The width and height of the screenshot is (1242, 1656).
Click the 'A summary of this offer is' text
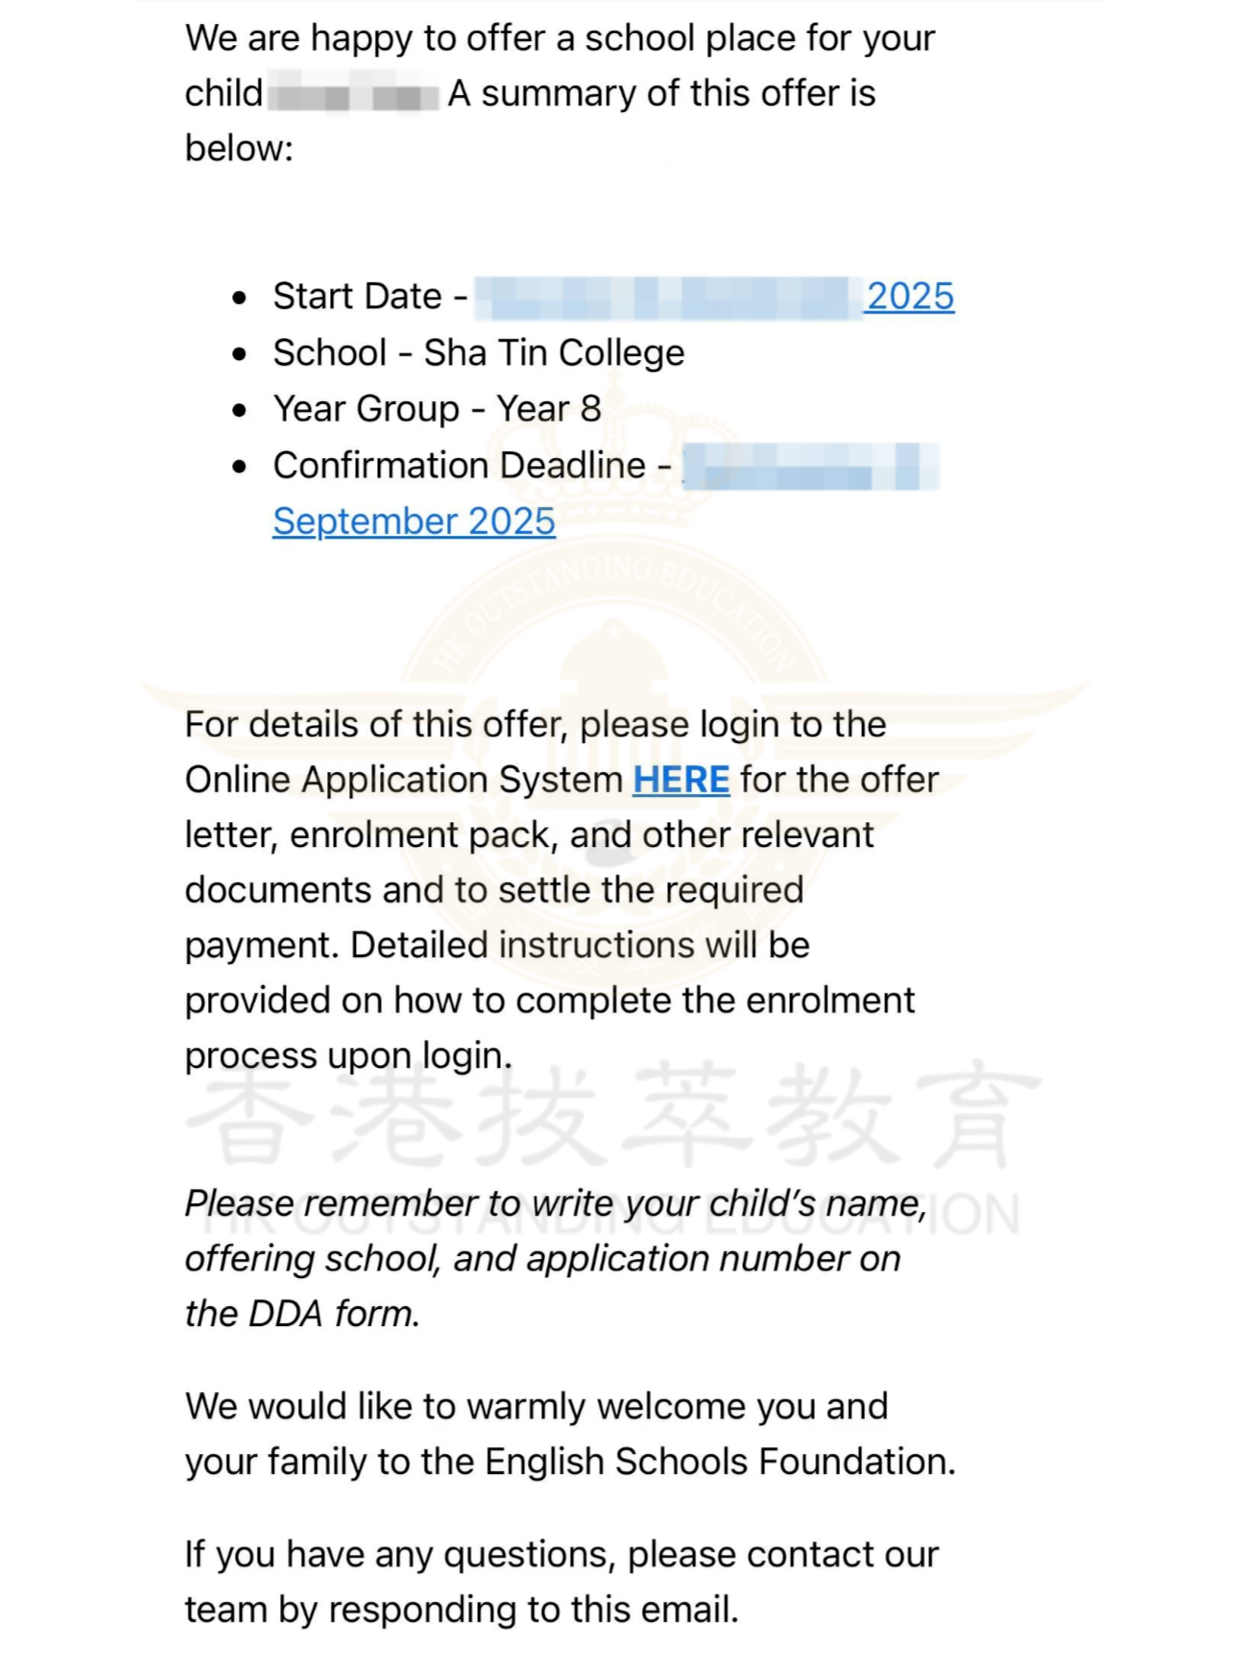coord(661,94)
